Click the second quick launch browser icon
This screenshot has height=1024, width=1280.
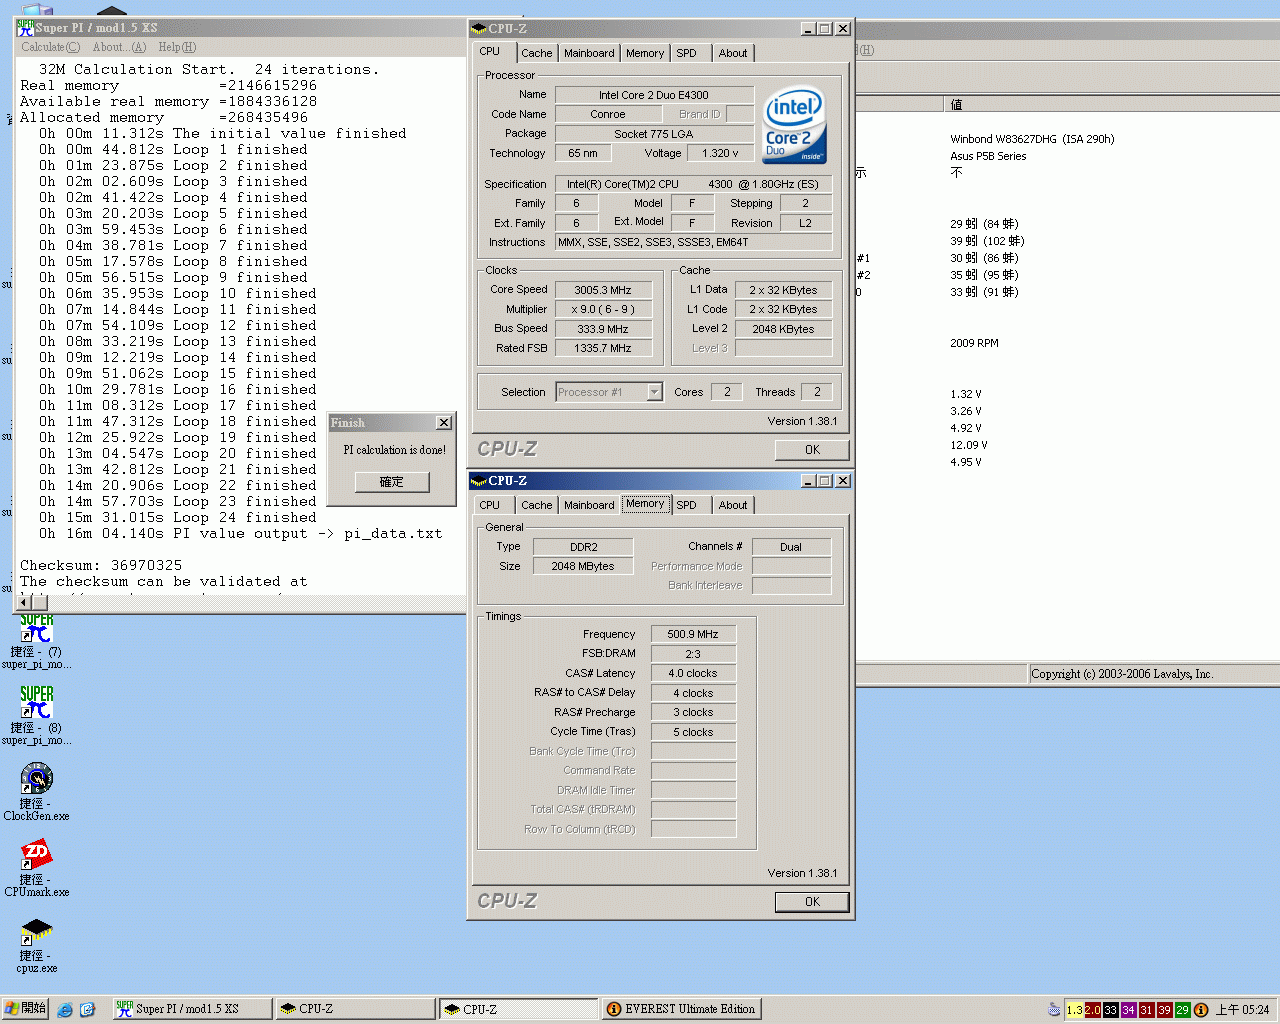click(87, 1009)
